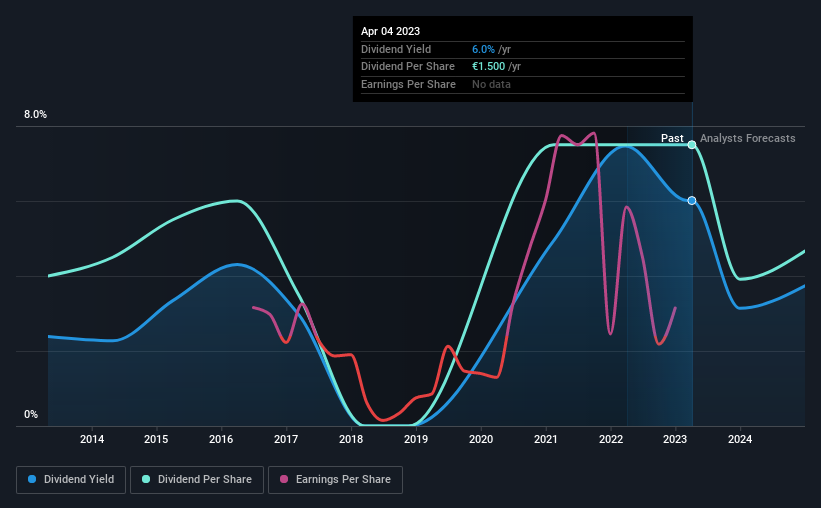Click the Dividend Yield row label in tooltip

coord(396,49)
